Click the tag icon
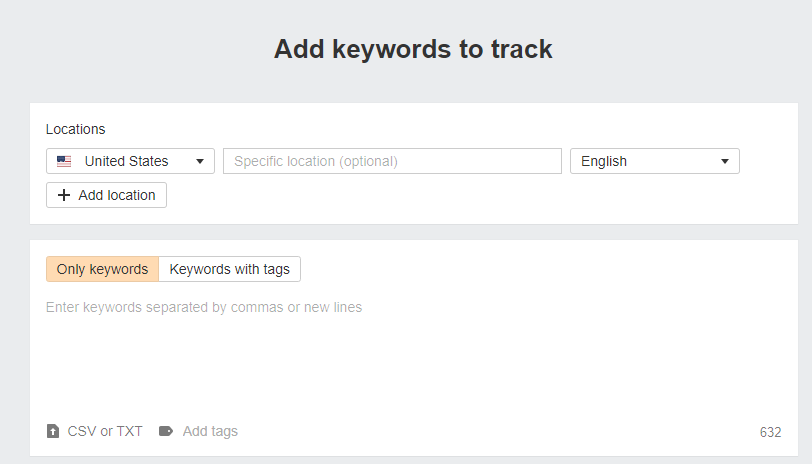 point(166,431)
